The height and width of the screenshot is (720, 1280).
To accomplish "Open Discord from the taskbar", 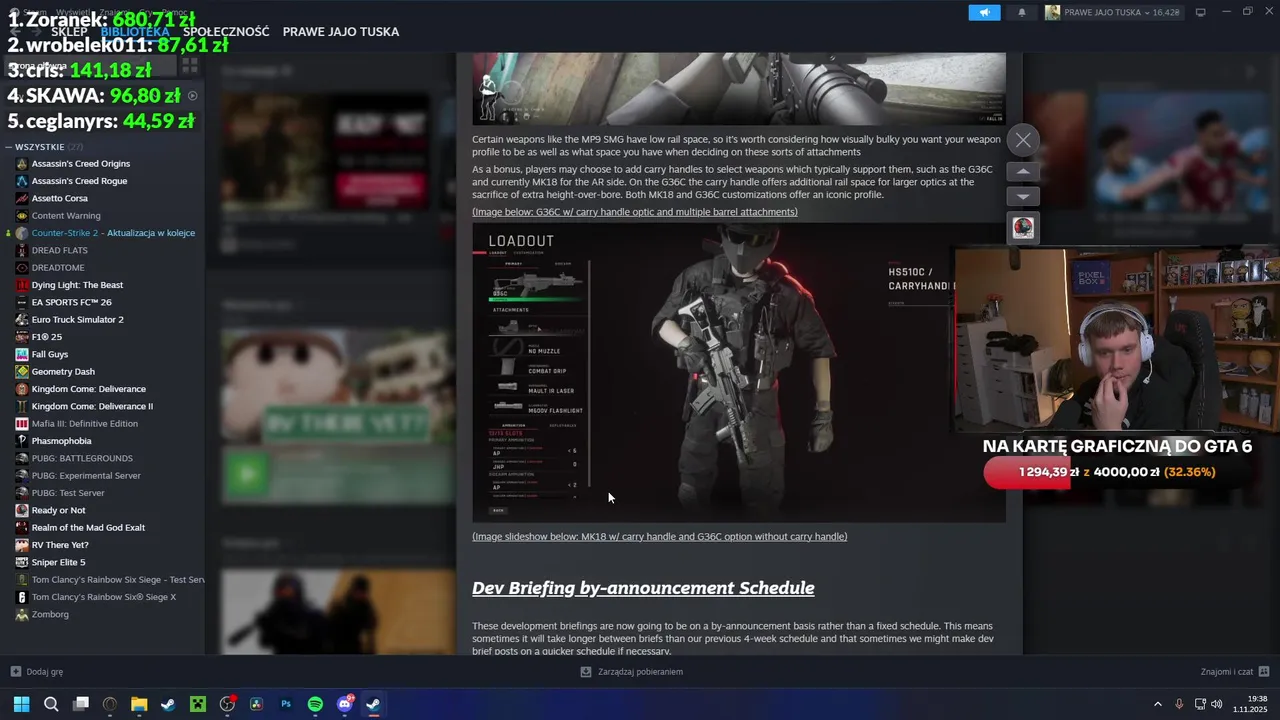I will [x=345, y=704].
